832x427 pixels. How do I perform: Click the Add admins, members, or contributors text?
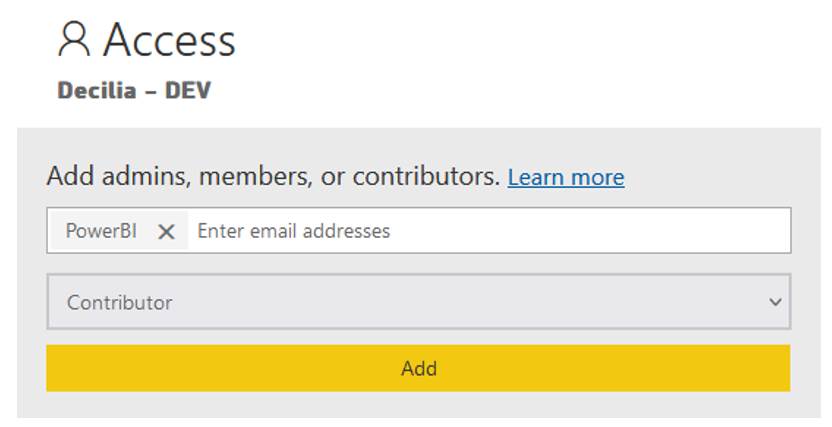pyautogui.click(x=273, y=176)
